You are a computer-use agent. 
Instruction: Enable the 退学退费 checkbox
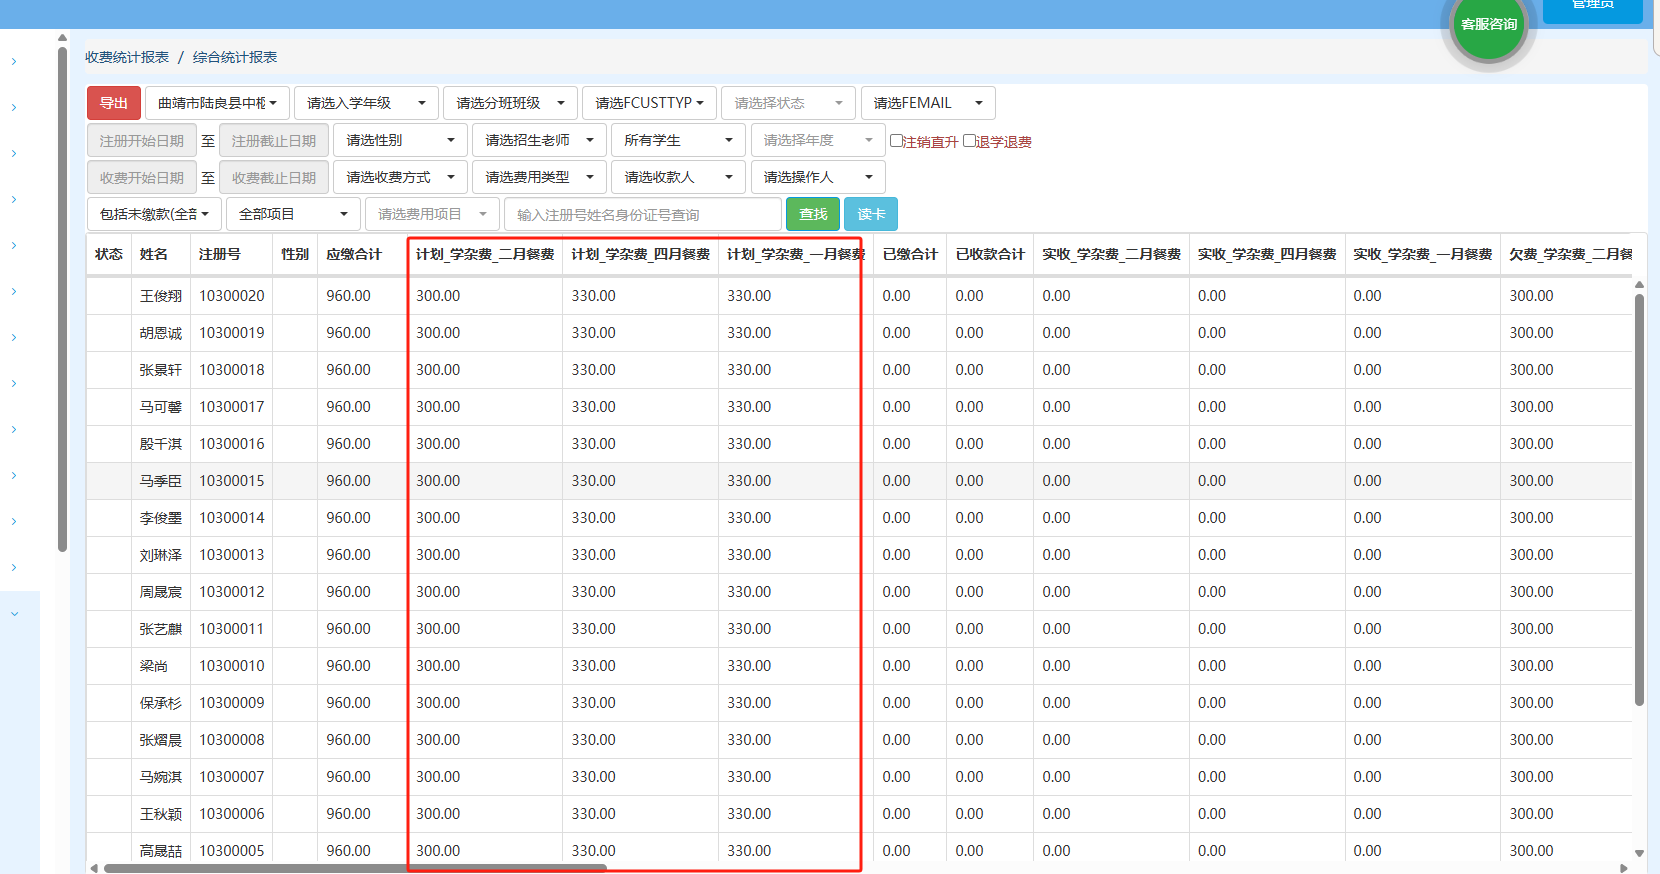(x=969, y=141)
